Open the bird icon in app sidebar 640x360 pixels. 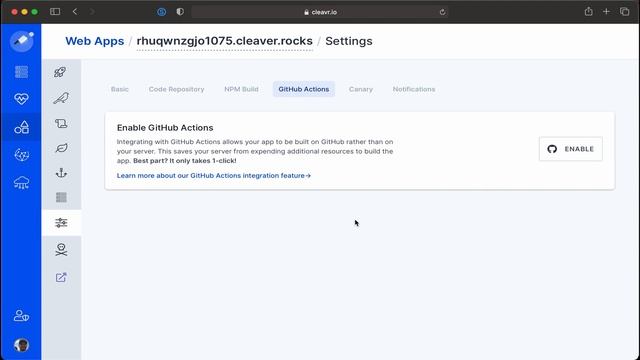click(x=61, y=98)
